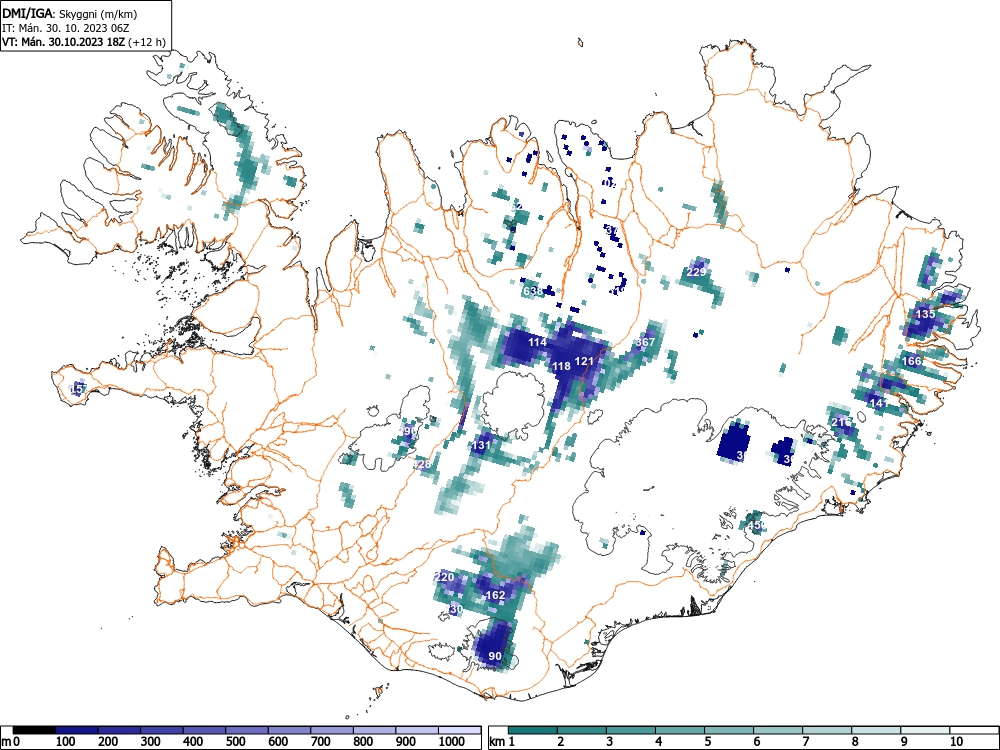
Task: Click the 'km' unit label of legend
Action: click(498, 742)
